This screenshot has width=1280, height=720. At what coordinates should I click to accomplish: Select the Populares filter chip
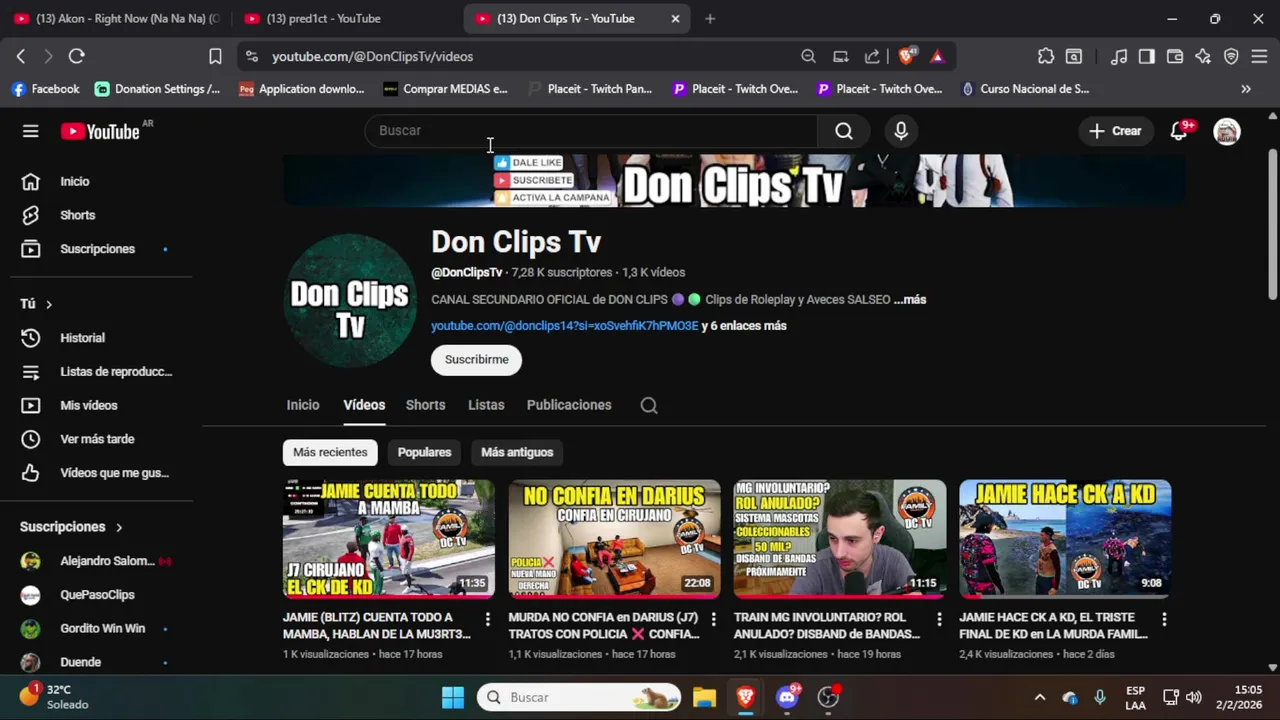pyautogui.click(x=424, y=452)
